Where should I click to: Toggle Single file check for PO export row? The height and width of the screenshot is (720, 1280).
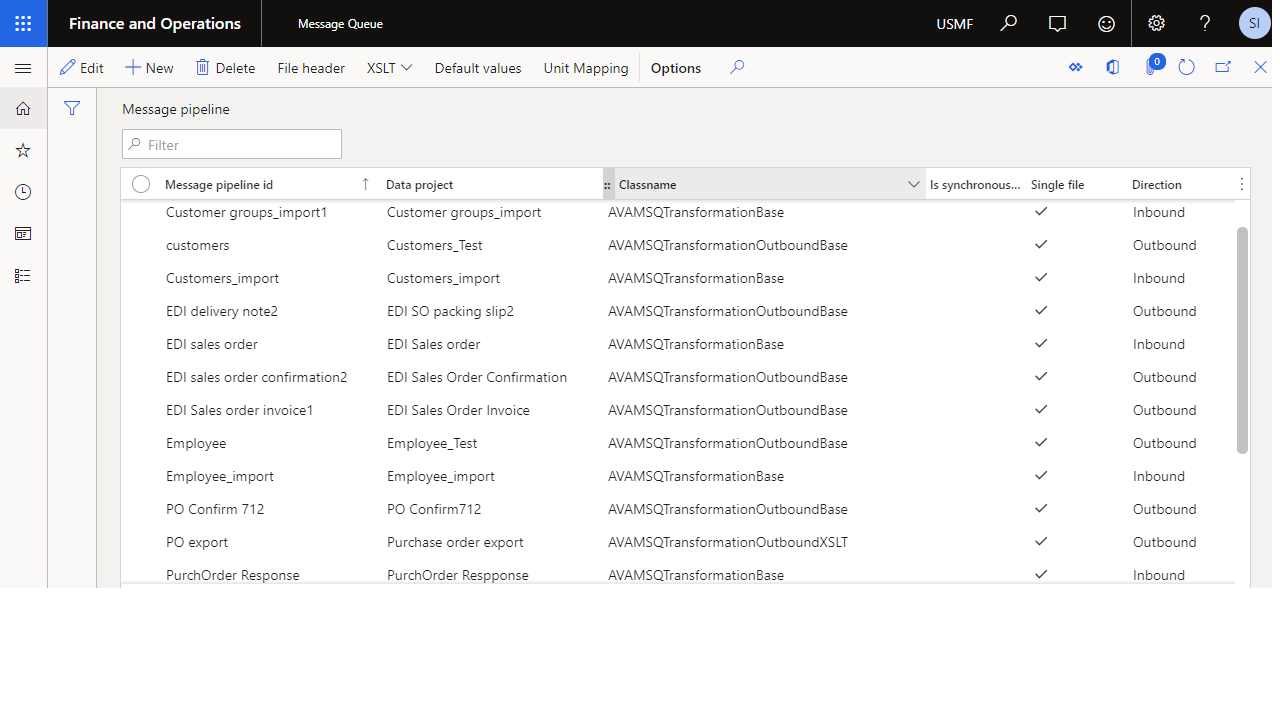click(x=1041, y=541)
